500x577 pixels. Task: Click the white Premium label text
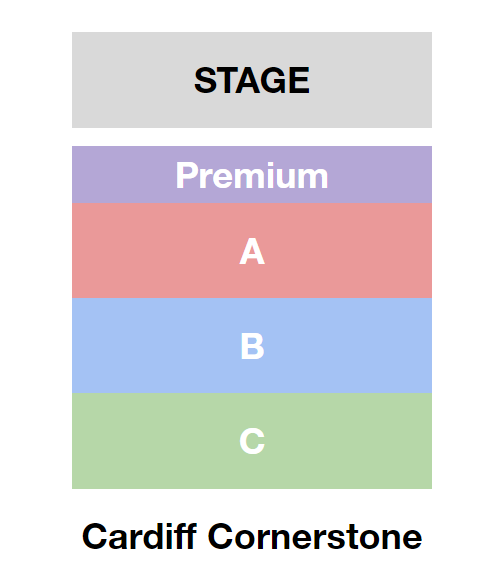(x=252, y=176)
